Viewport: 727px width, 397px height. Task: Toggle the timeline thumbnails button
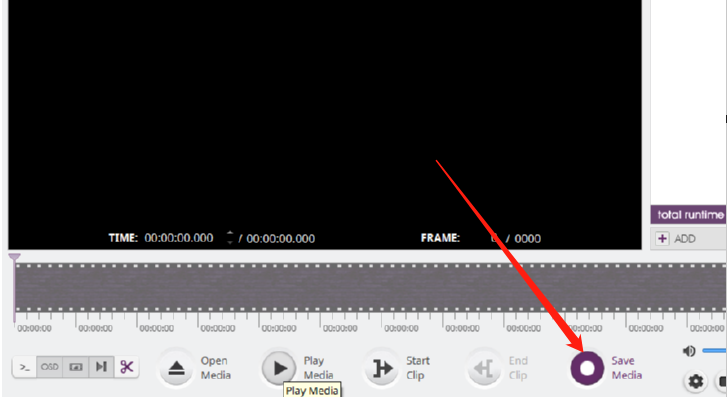76,367
